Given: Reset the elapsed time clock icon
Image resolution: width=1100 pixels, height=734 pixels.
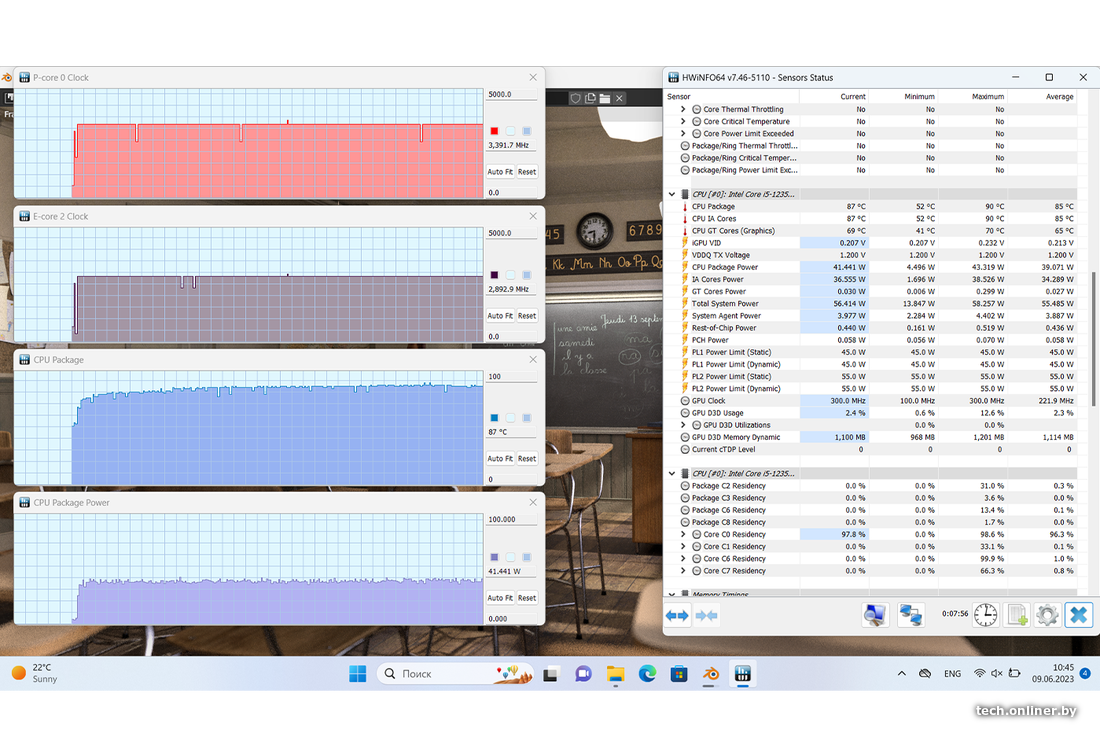Looking at the screenshot, I should (986, 615).
